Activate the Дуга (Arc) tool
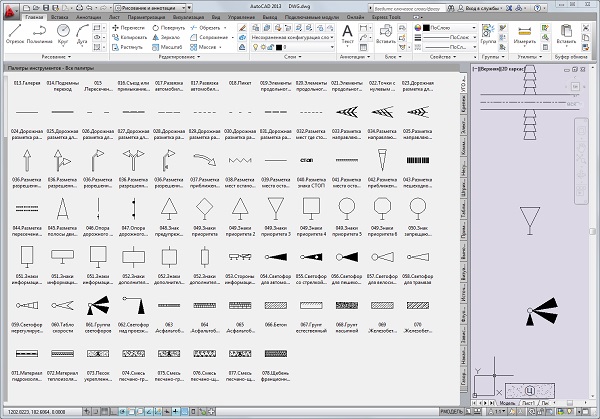Viewport: 600px width, 419px height. [84, 34]
